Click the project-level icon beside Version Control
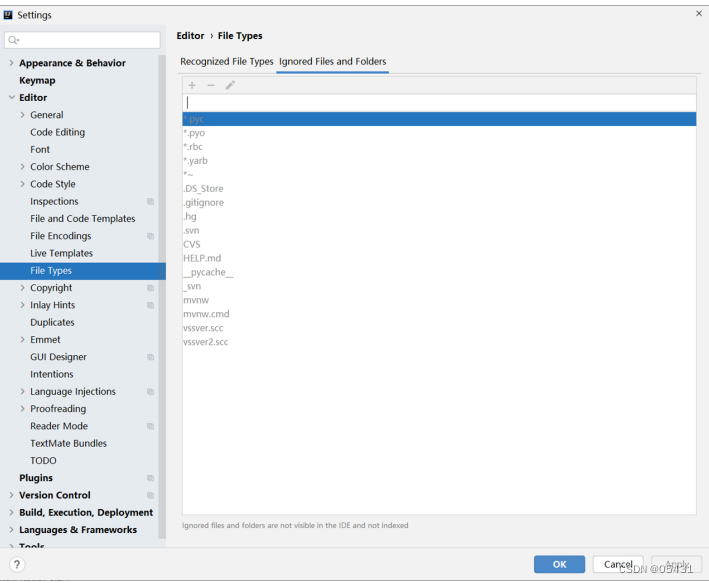Viewport: 709px width, 583px height. [151, 496]
